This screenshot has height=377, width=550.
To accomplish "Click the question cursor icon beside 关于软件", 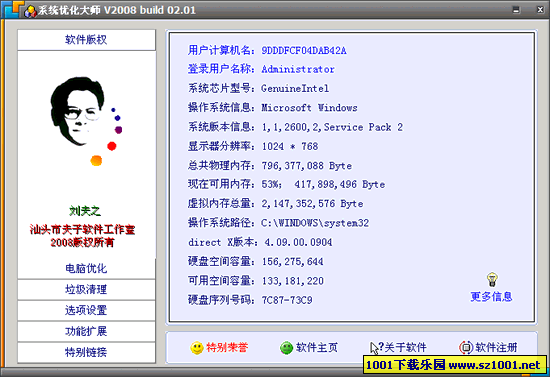I will click(x=377, y=348).
